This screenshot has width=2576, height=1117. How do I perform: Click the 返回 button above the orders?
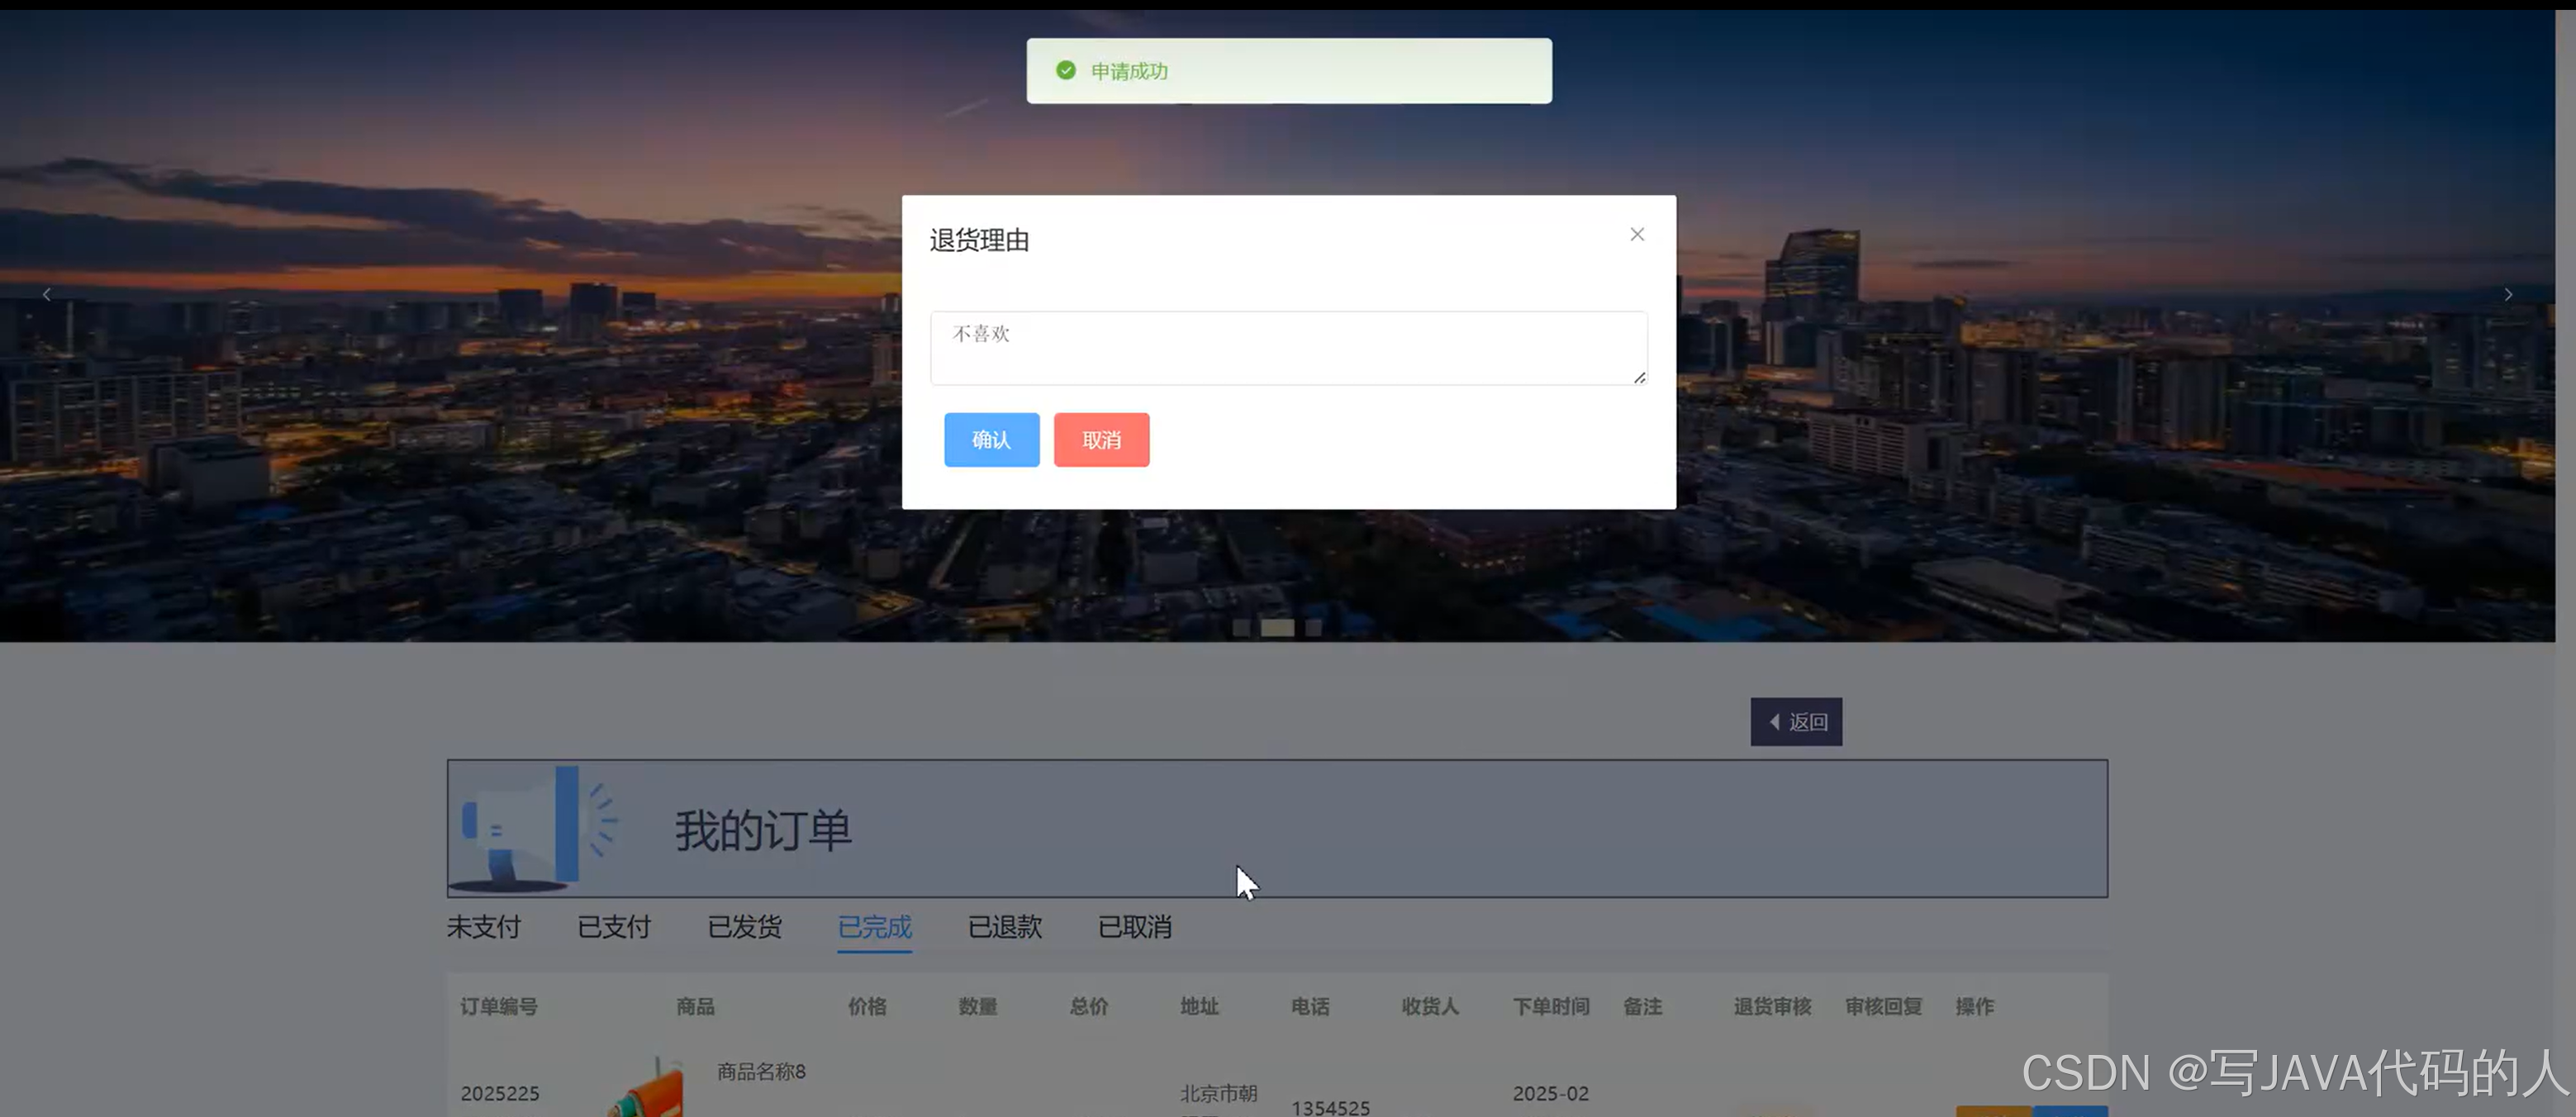pyautogui.click(x=1796, y=721)
